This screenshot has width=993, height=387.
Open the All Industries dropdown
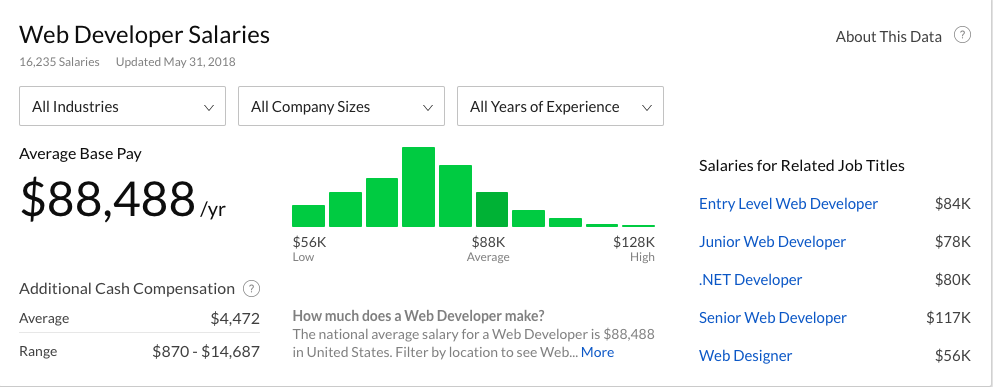coord(122,106)
